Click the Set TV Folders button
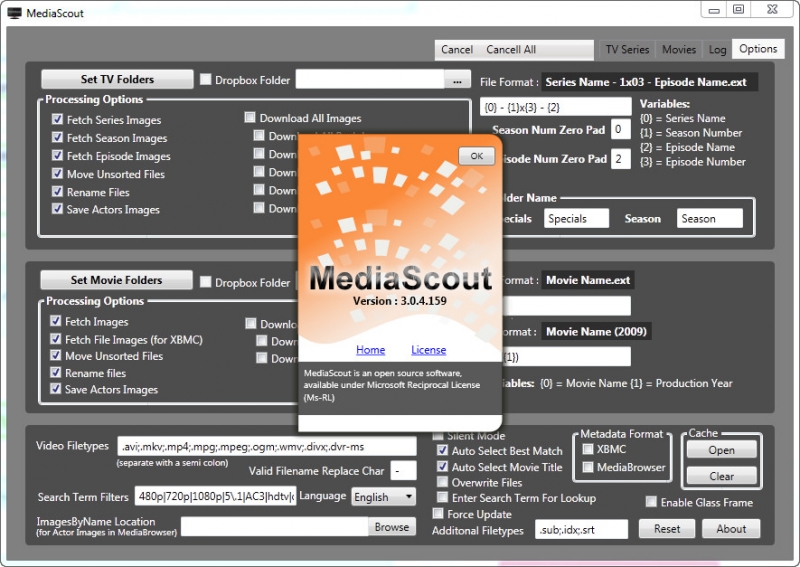The width and height of the screenshot is (800, 567). pos(117,79)
